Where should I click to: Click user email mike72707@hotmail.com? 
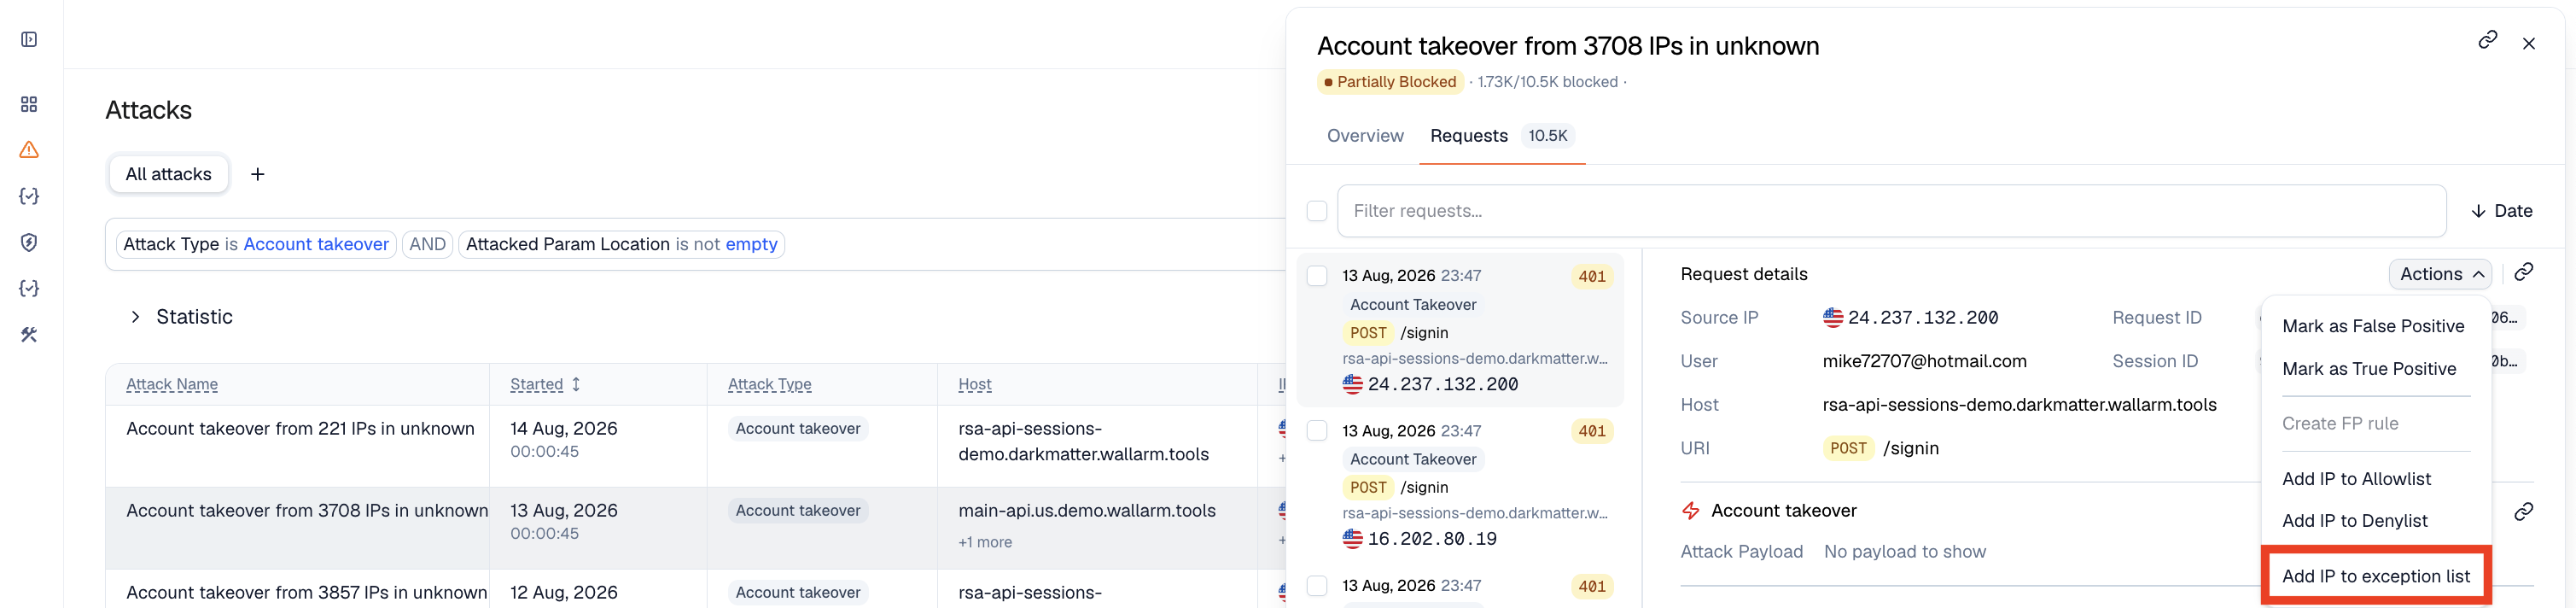coord(1924,361)
